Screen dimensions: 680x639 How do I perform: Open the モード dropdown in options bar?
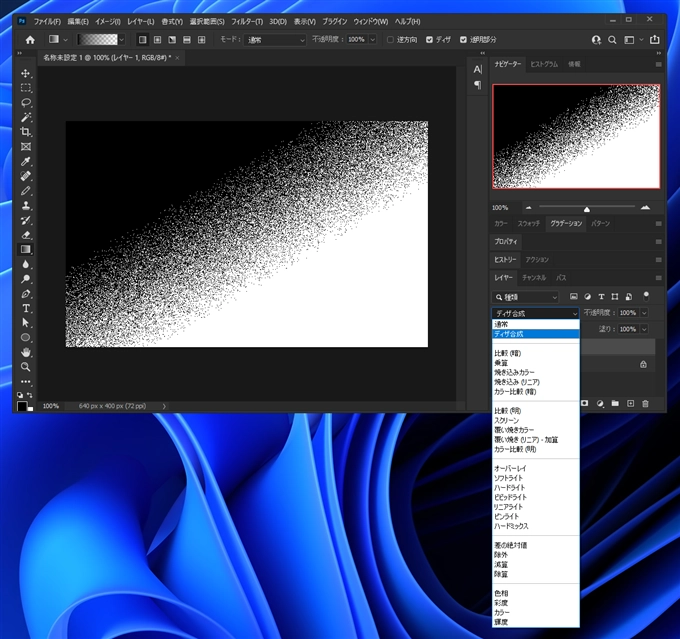[x=274, y=40]
